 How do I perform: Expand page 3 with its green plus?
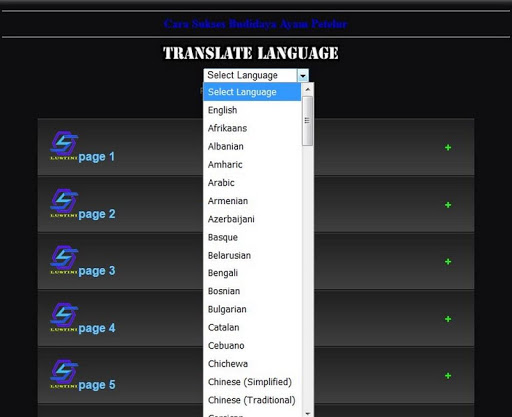(x=448, y=262)
